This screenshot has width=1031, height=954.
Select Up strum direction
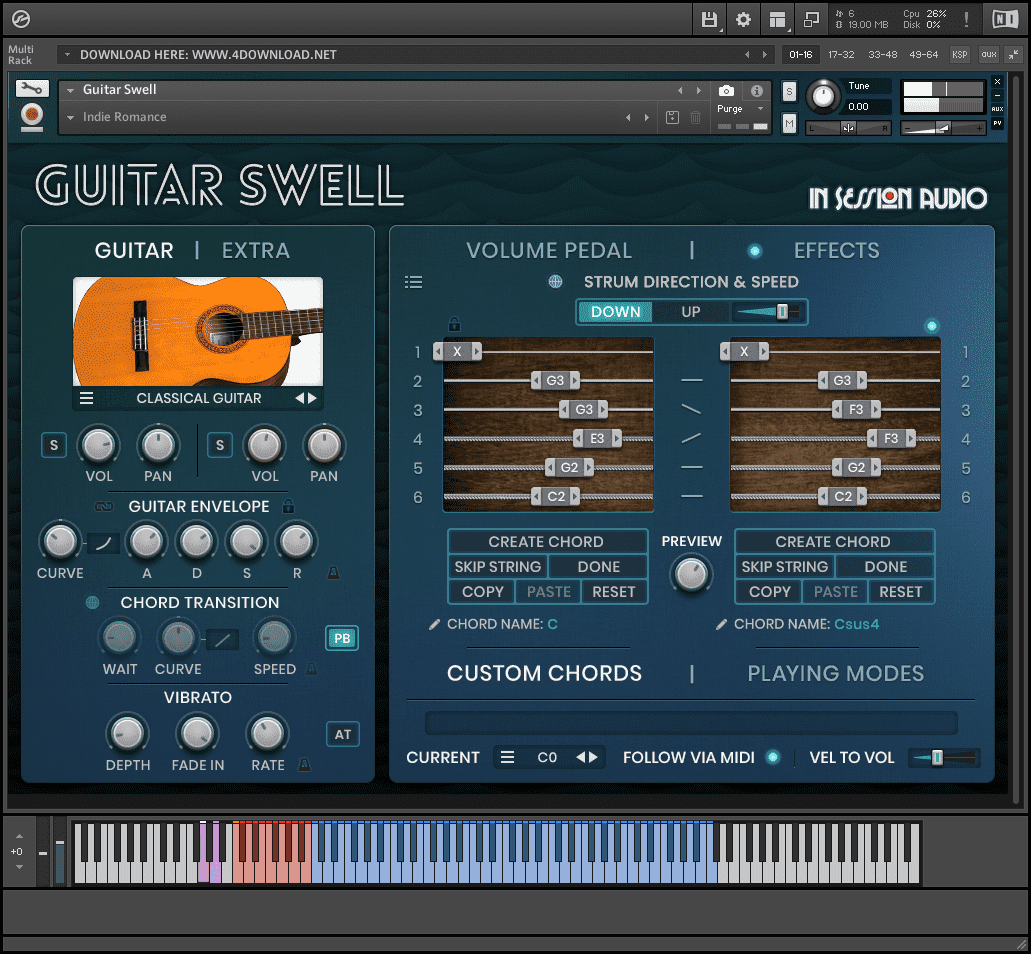point(690,312)
